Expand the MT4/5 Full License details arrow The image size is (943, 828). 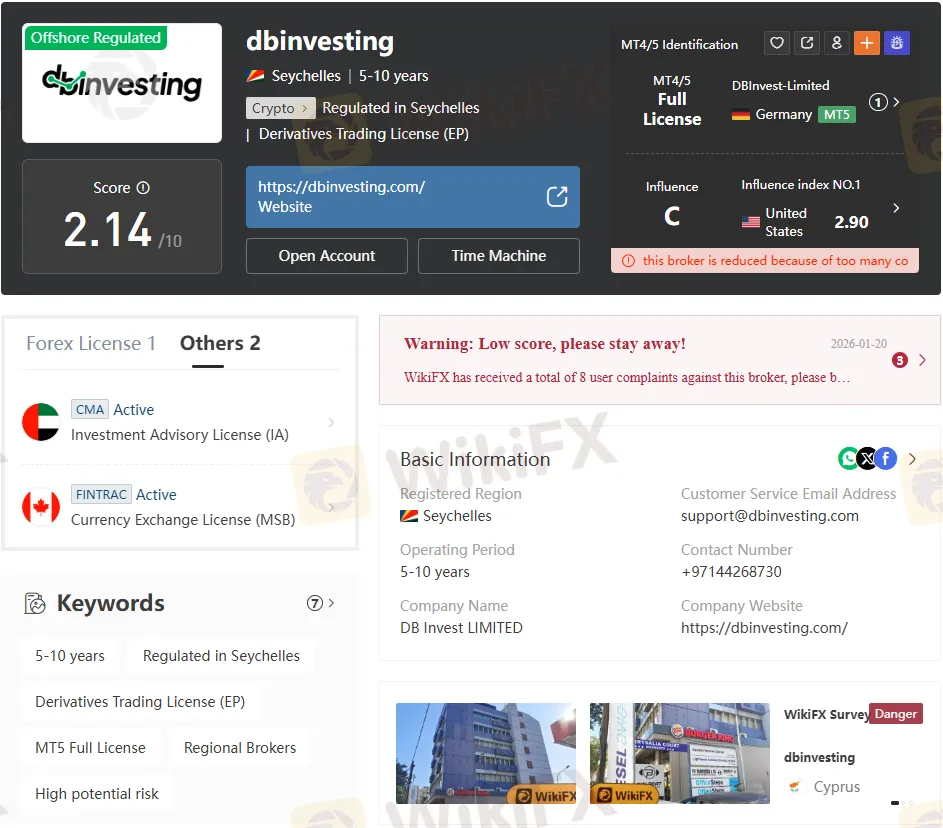(x=896, y=102)
